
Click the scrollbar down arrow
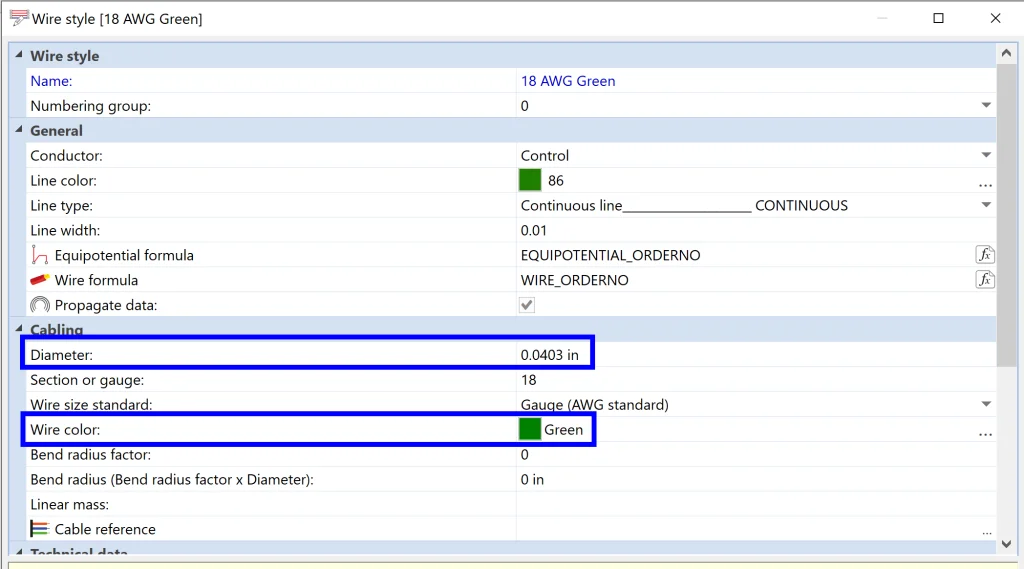[x=1007, y=543]
